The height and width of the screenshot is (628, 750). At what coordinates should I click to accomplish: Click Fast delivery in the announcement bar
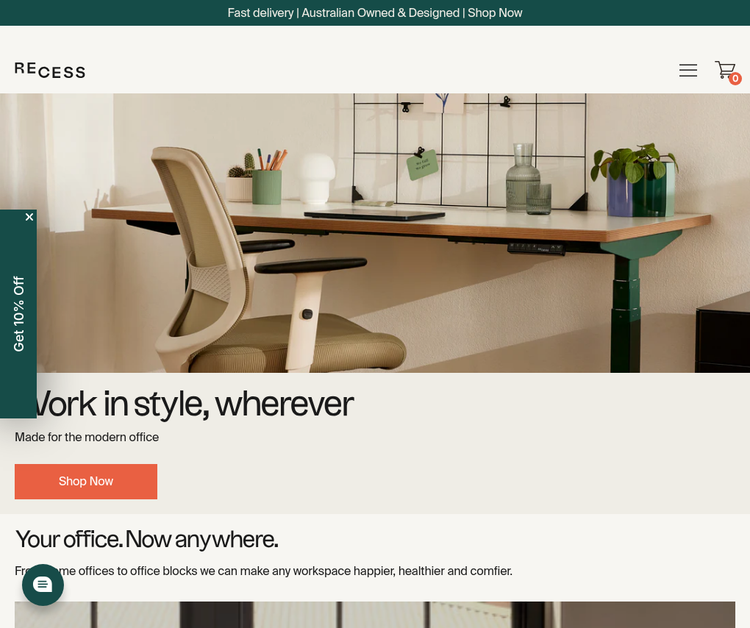(x=260, y=13)
